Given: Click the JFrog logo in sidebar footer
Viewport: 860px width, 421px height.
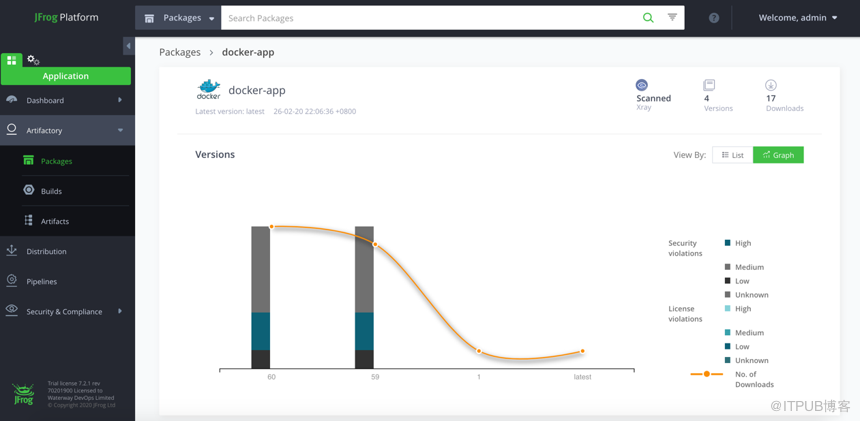Looking at the screenshot, I should [23, 393].
